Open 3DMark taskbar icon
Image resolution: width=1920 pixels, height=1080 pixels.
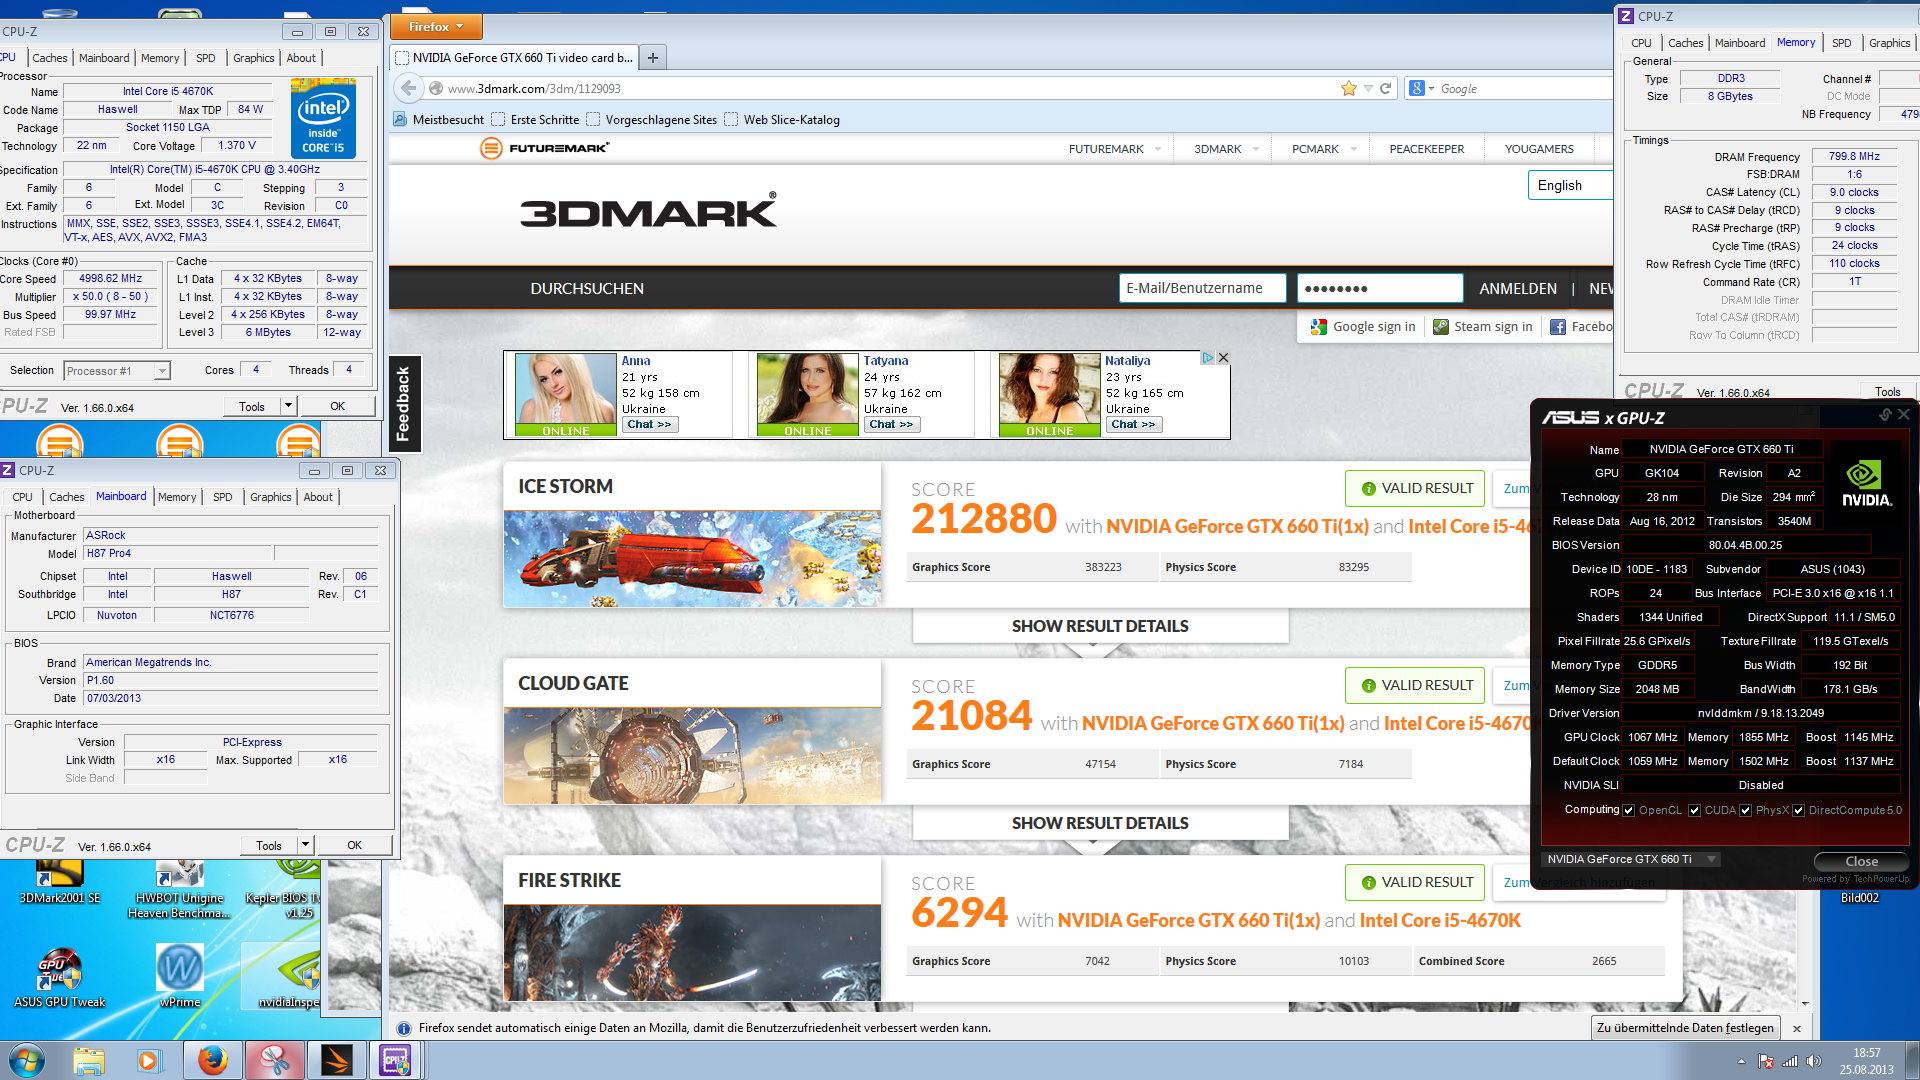click(x=336, y=1060)
